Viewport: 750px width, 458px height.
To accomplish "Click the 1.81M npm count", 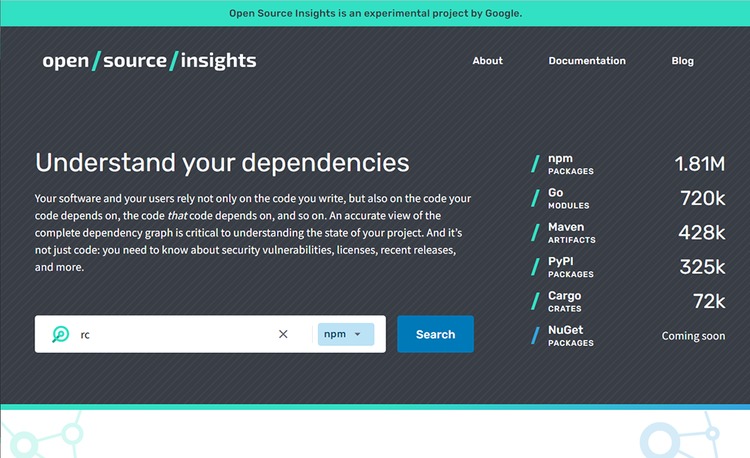I will click(700, 164).
